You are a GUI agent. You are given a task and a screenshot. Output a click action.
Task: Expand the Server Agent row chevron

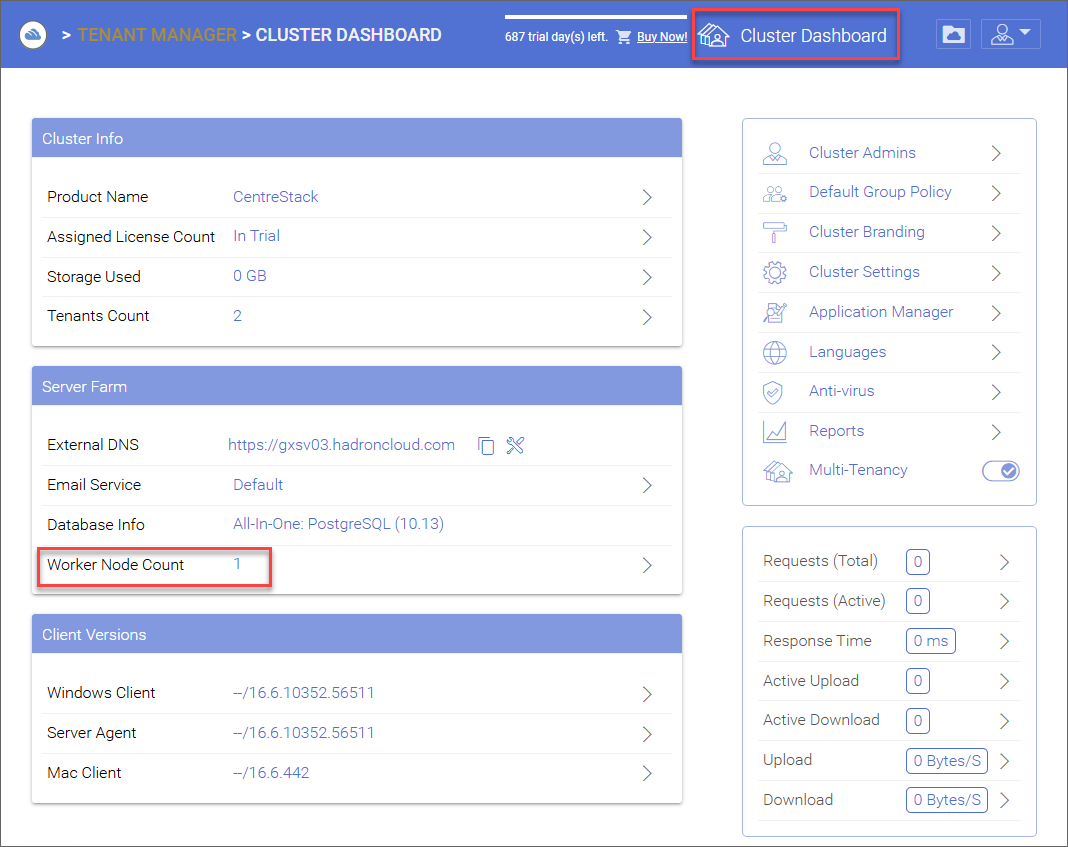coord(646,734)
